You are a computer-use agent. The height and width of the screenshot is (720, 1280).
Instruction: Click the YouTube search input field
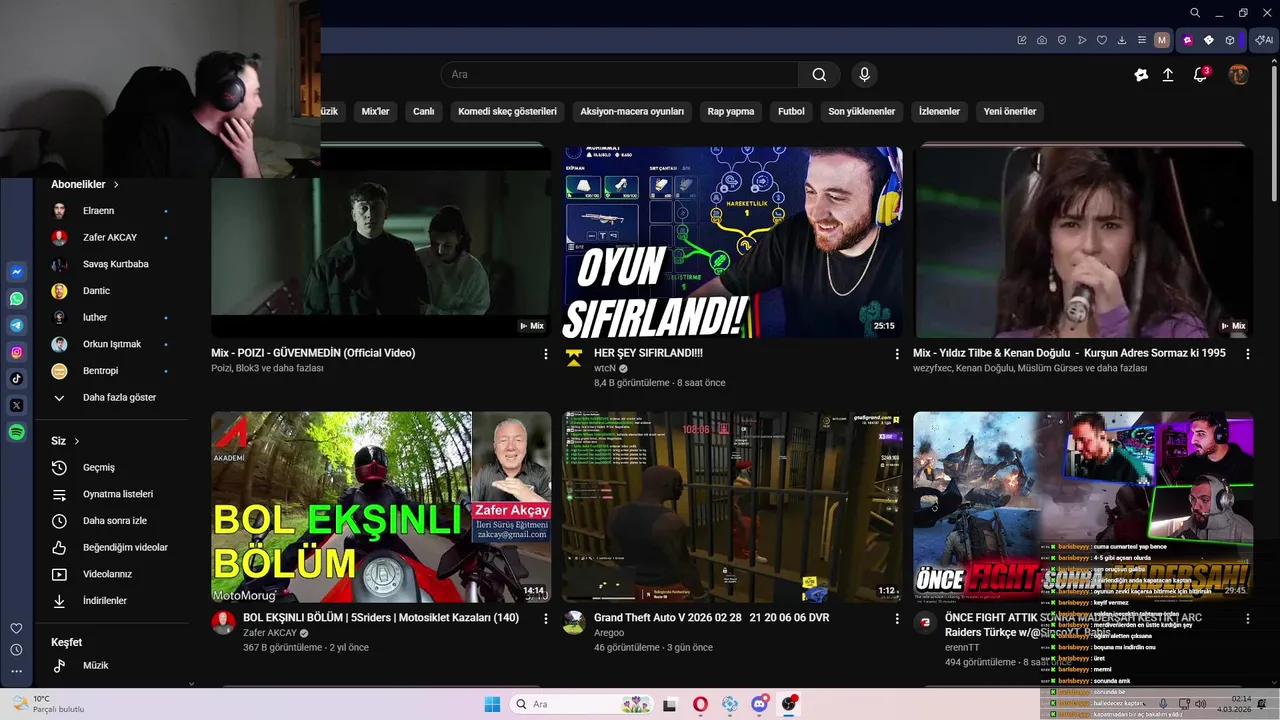point(619,74)
